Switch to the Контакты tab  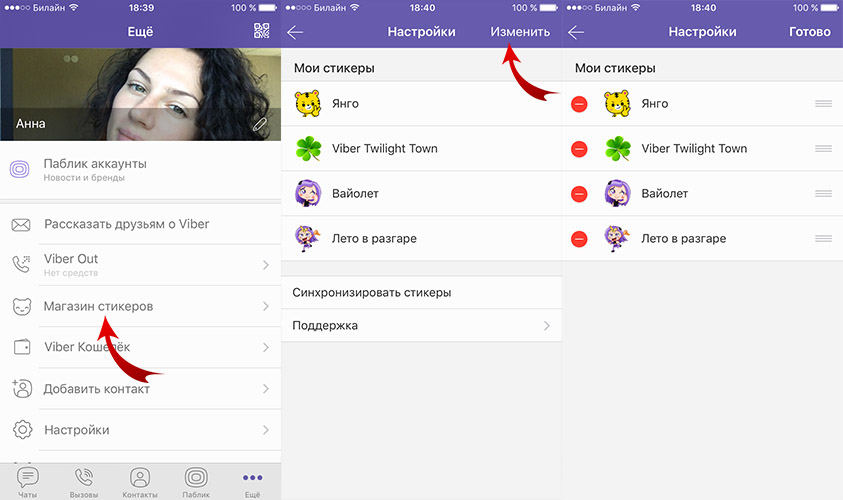coord(140,482)
